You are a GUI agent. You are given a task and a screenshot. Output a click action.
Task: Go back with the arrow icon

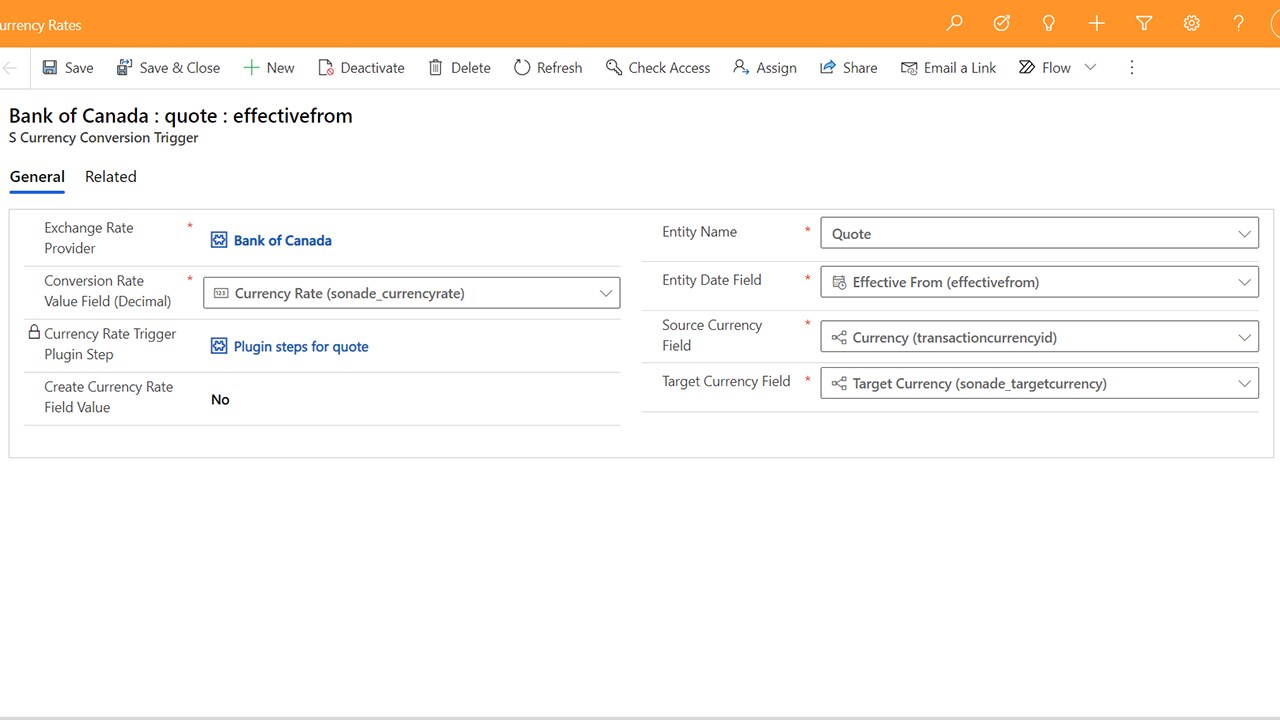[10, 68]
